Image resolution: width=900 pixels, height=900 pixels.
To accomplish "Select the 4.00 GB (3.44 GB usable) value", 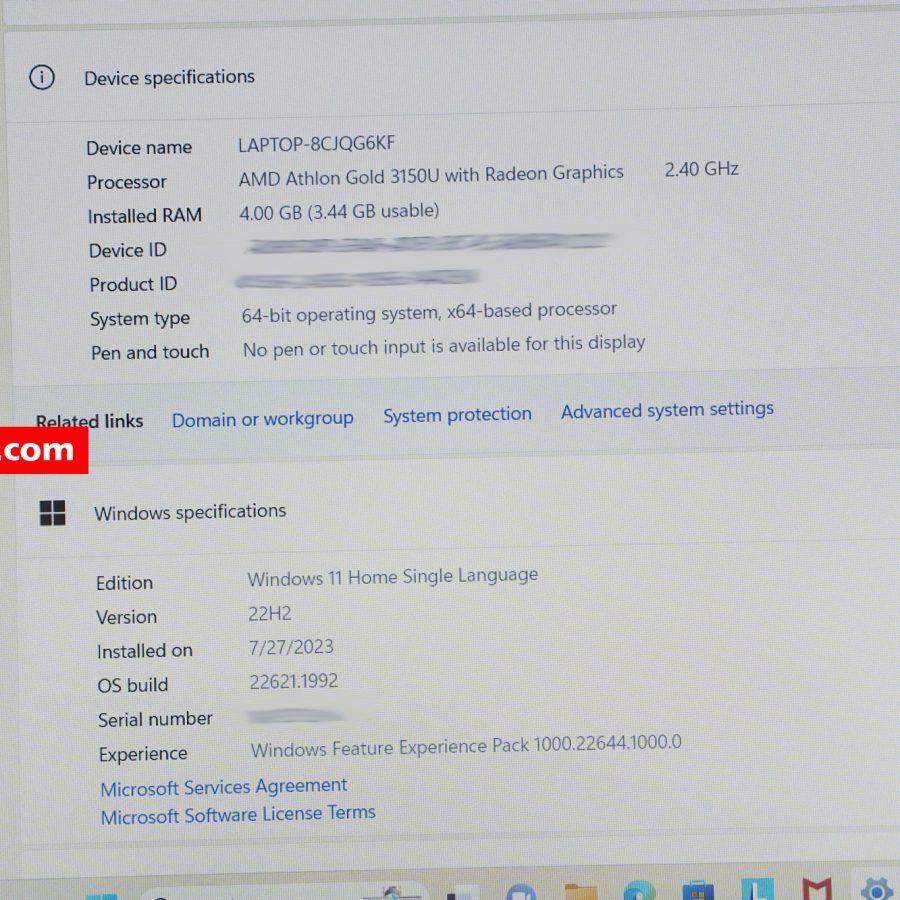I will (x=339, y=212).
